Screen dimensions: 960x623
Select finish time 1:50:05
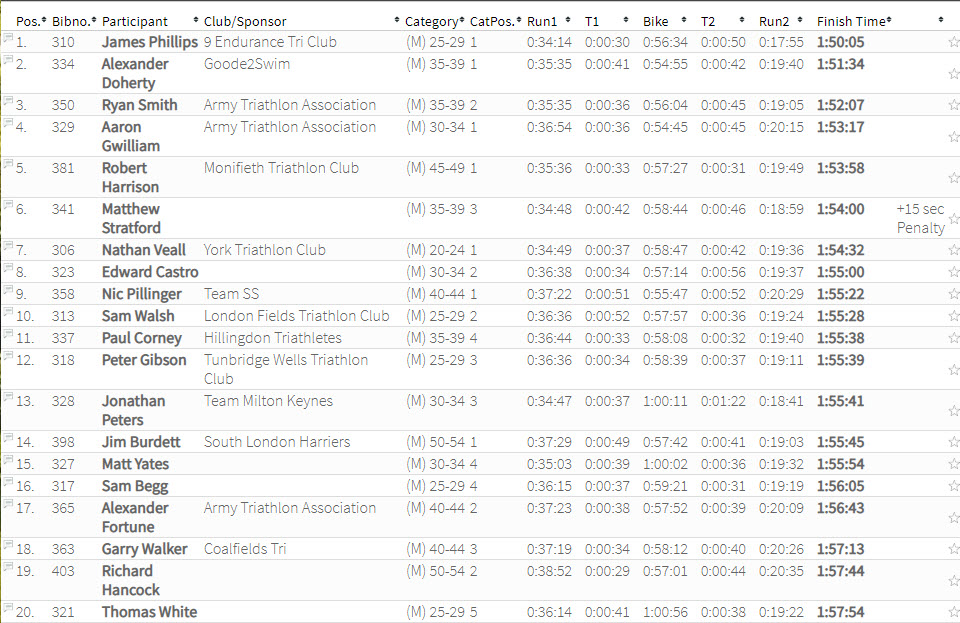(x=841, y=42)
